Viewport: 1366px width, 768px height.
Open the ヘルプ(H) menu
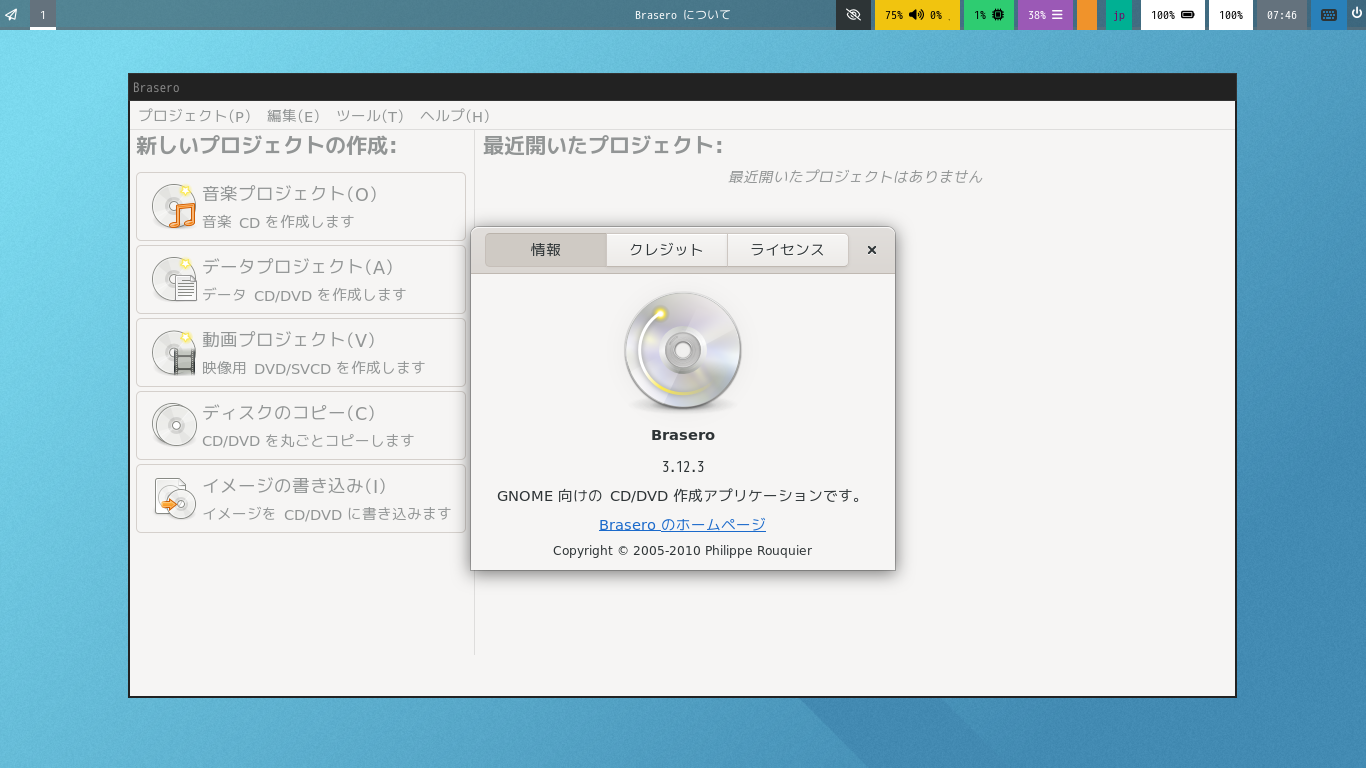[455, 116]
